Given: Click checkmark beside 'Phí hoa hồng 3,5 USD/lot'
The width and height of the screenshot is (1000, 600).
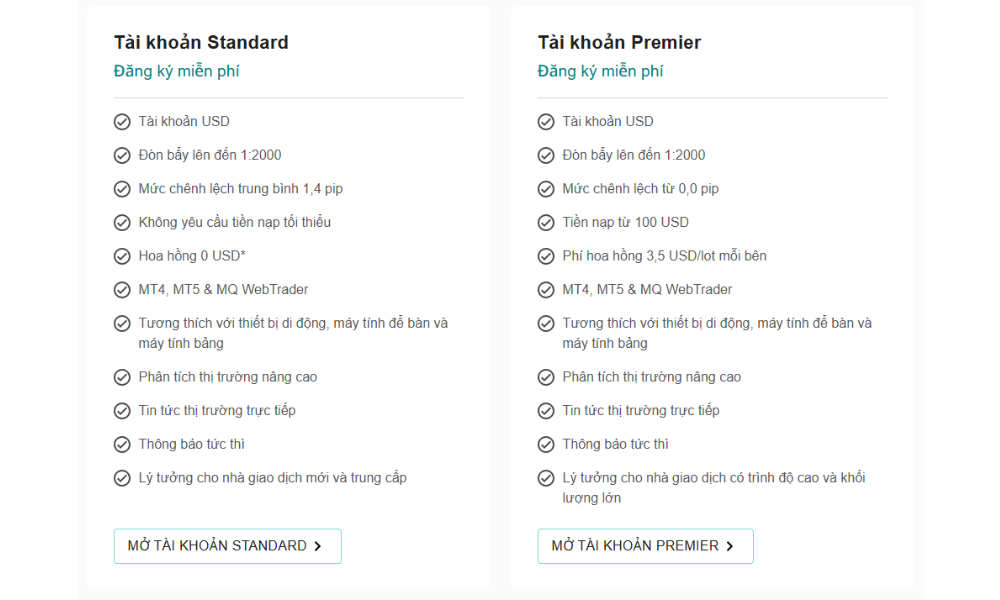Looking at the screenshot, I should 546,256.
